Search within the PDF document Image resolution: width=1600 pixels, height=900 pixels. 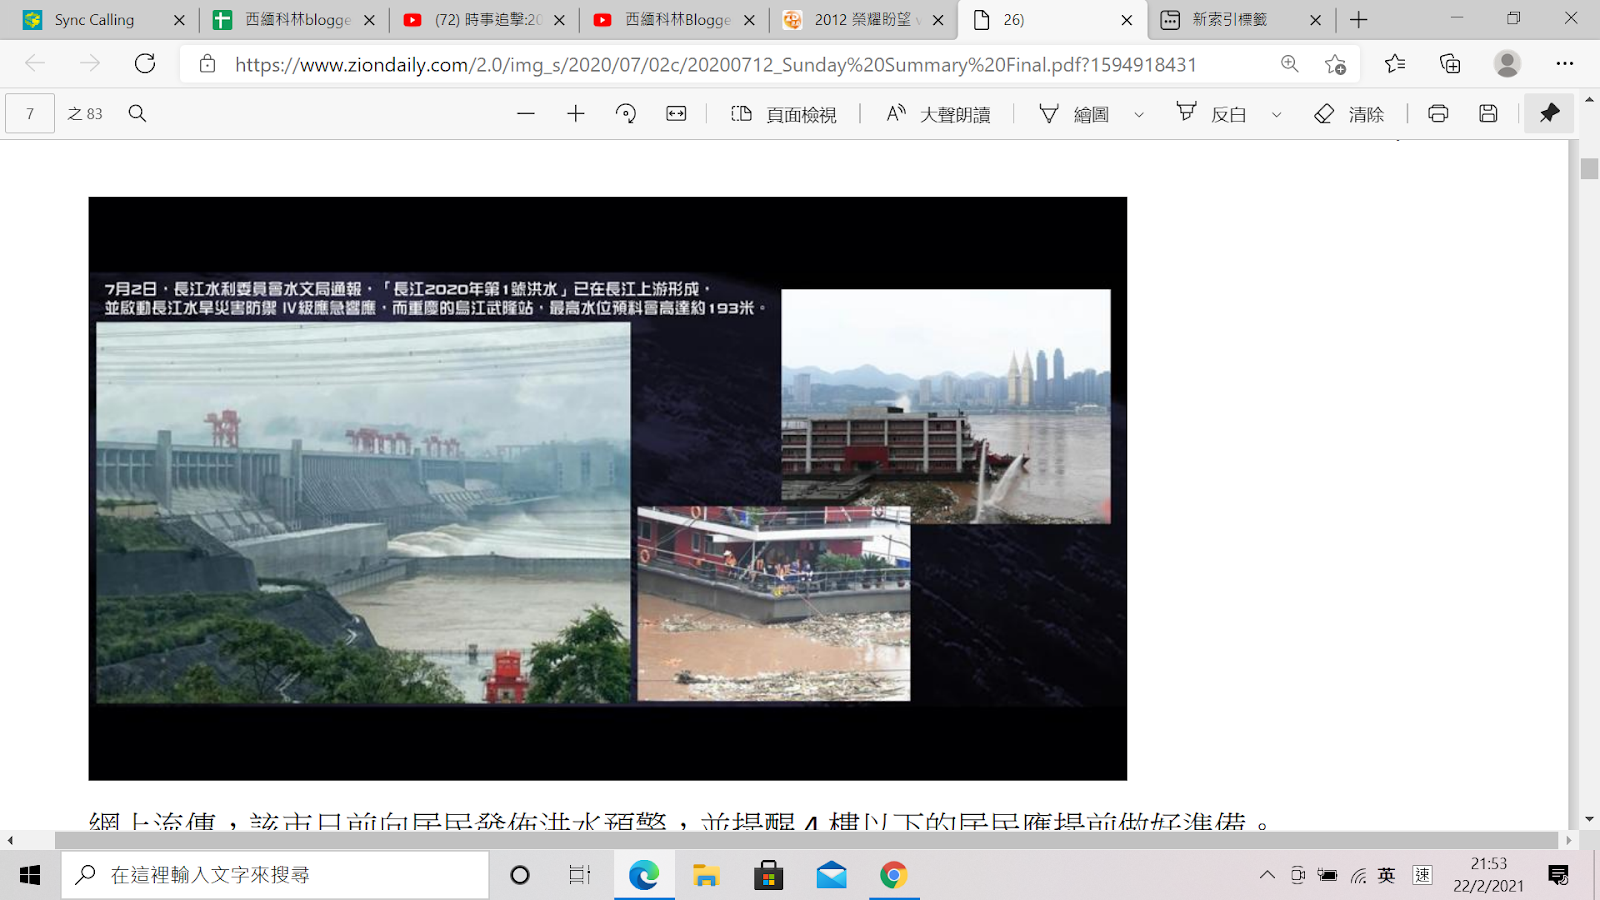[x=138, y=114]
